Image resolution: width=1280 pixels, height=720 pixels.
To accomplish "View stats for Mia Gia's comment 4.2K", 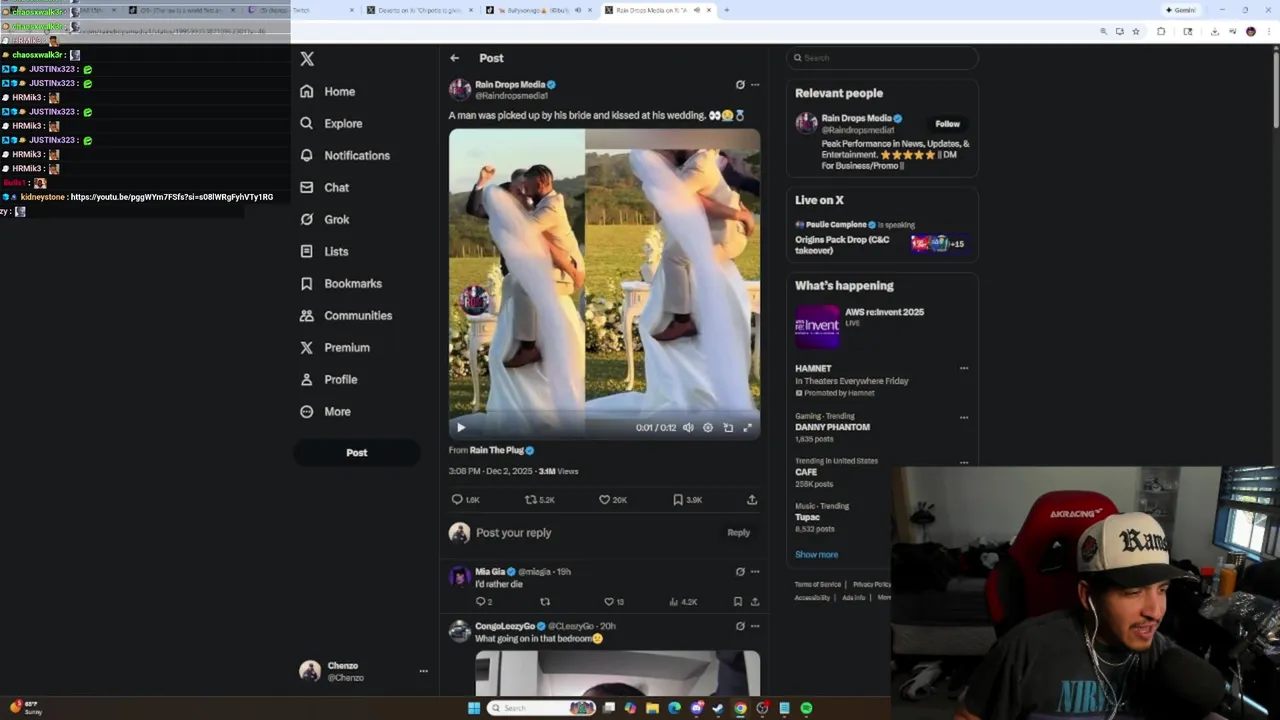I will (x=683, y=602).
